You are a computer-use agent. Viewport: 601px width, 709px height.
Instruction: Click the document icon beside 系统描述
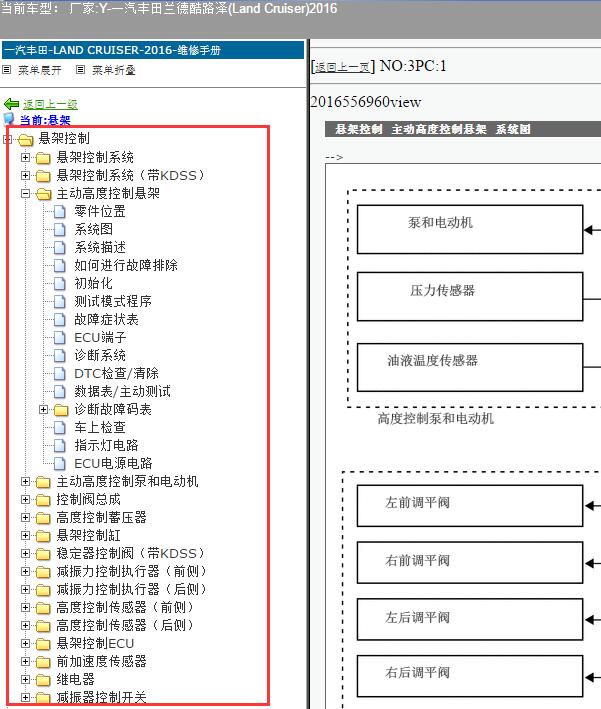tap(60, 247)
